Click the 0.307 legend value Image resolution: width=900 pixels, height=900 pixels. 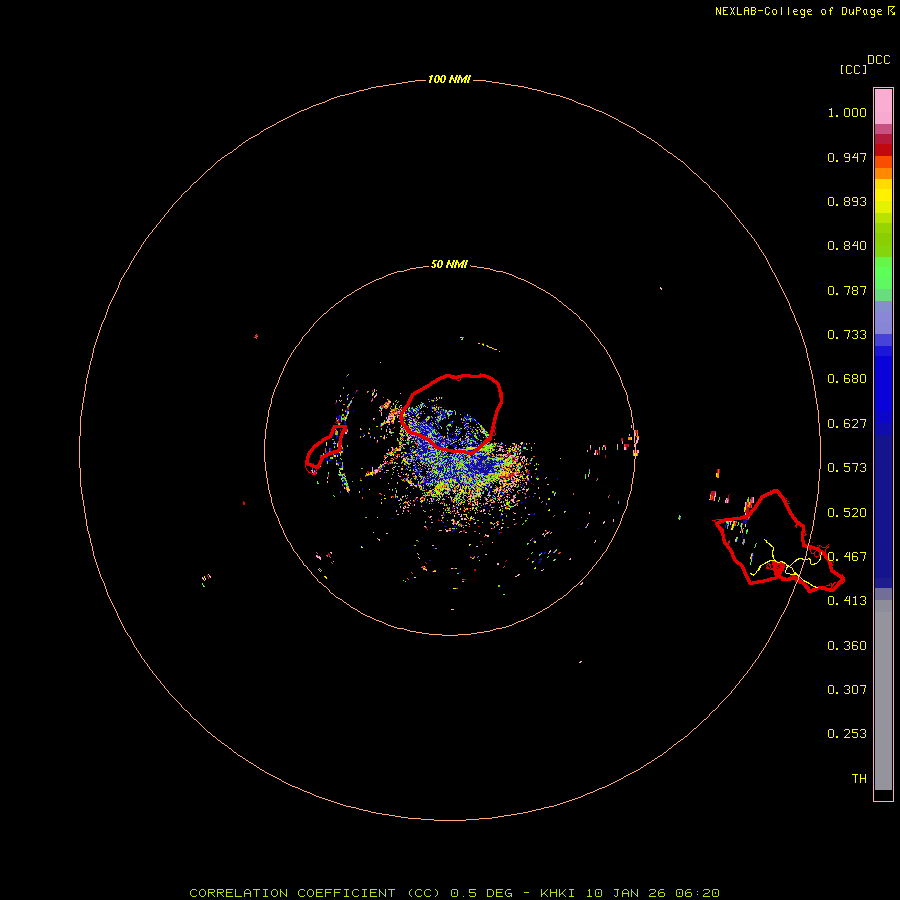[x=847, y=690]
